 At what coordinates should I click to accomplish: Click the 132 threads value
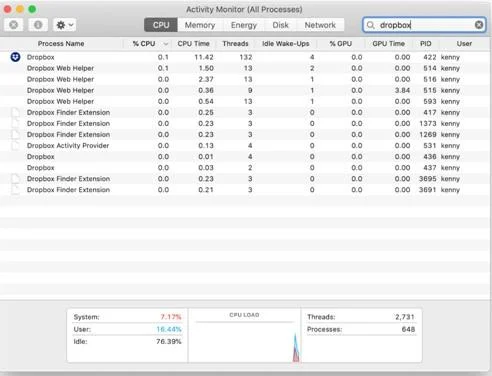point(246,57)
